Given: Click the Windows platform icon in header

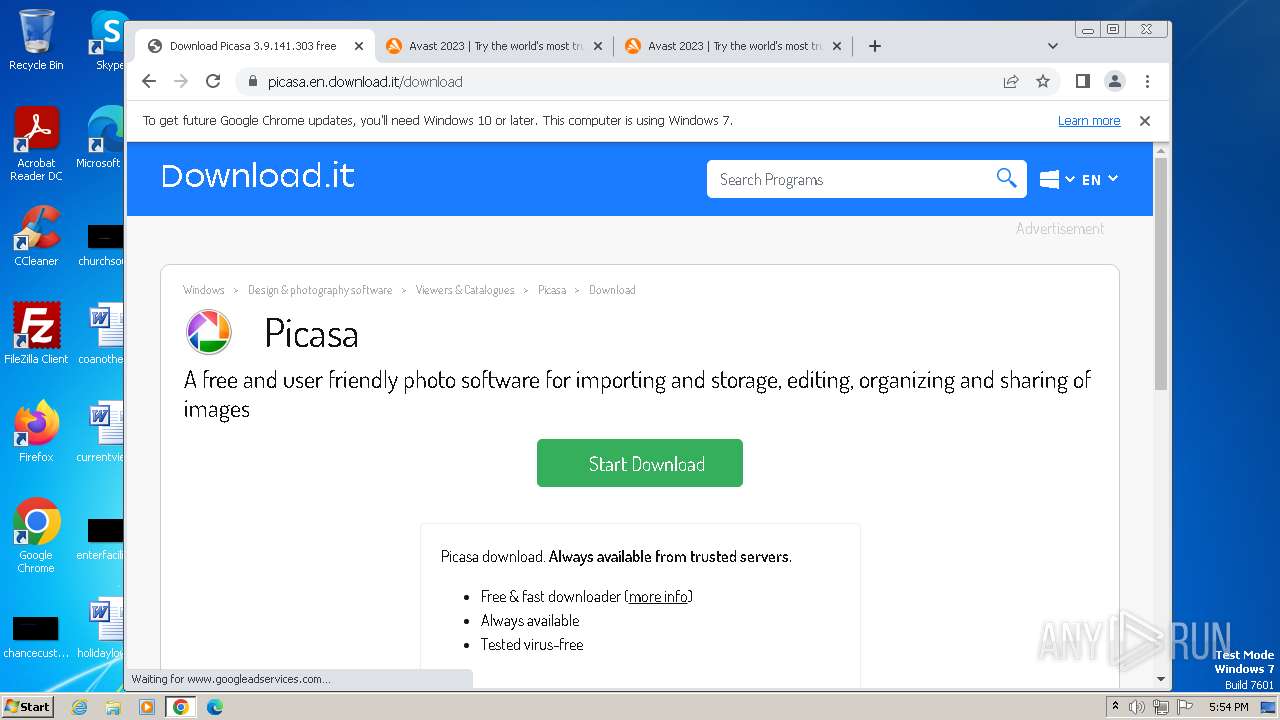Looking at the screenshot, I should (1049, 179).
